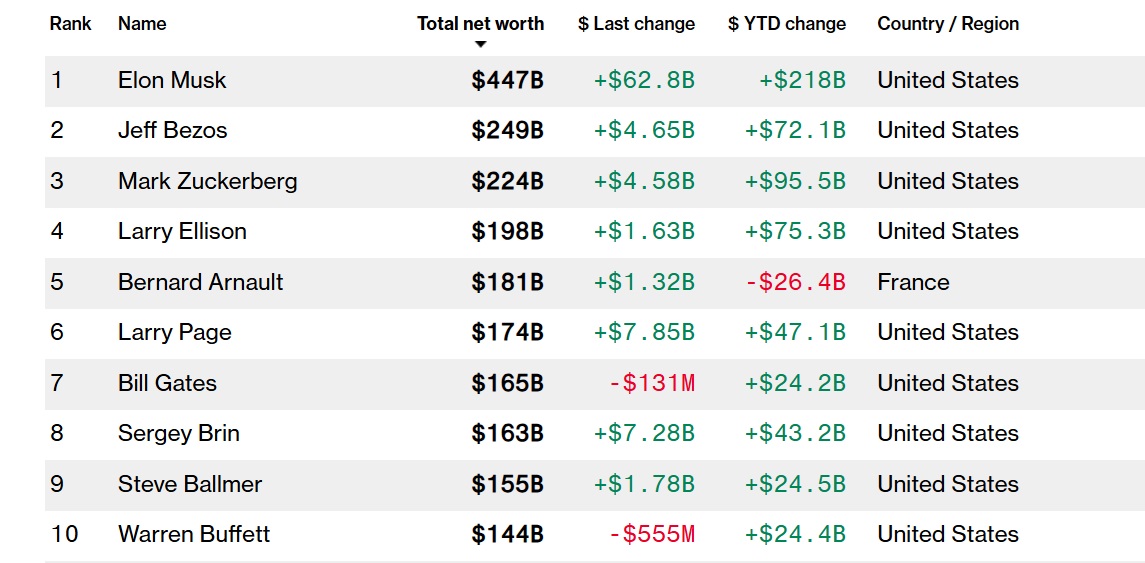Viewport: 1145px width, 563px height.
Task: Click the $ Last change column header
Action: tap(636, 23)
